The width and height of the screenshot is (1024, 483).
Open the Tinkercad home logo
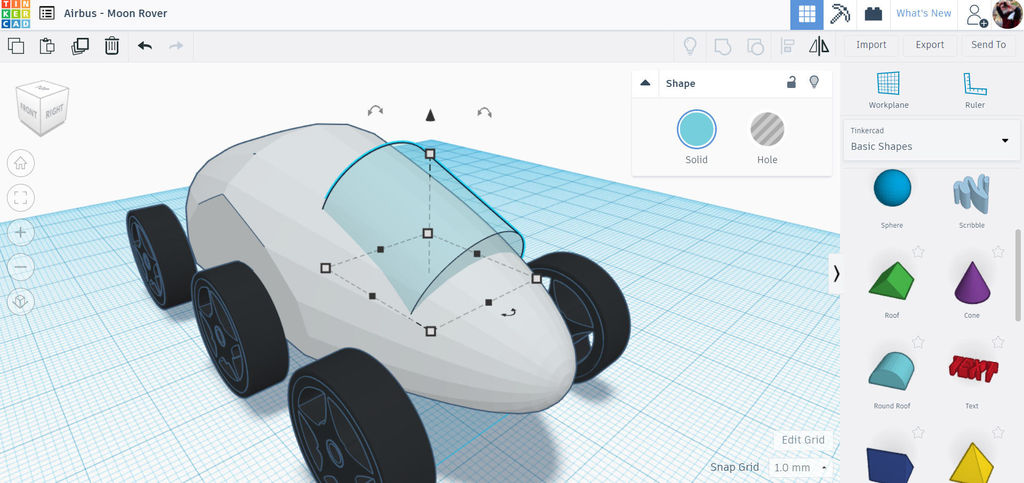tap(15, 14)
